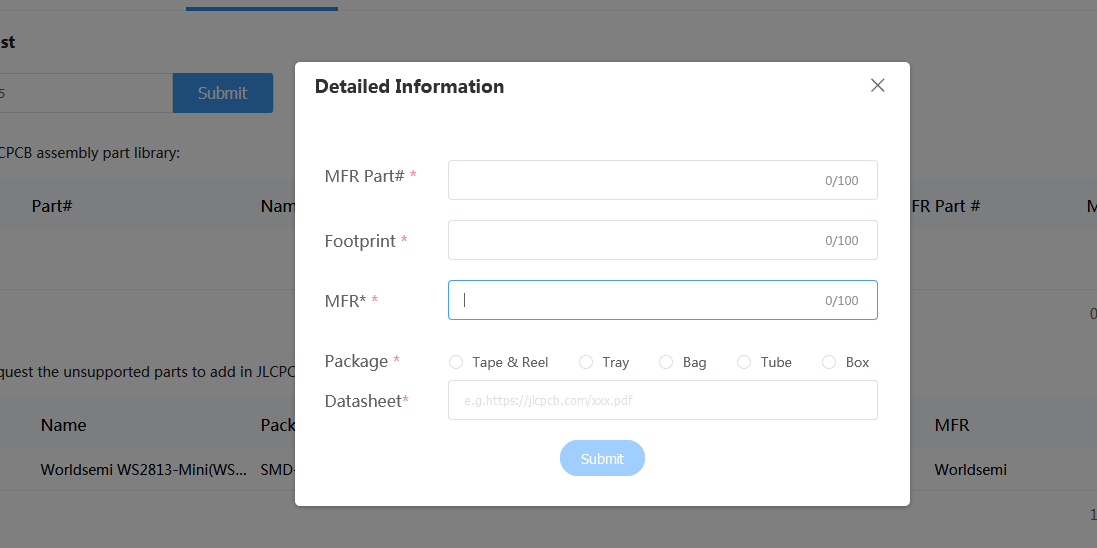This screenshot has width=1097, height=548.
Task: Select the Box package option
Action: 829,362
